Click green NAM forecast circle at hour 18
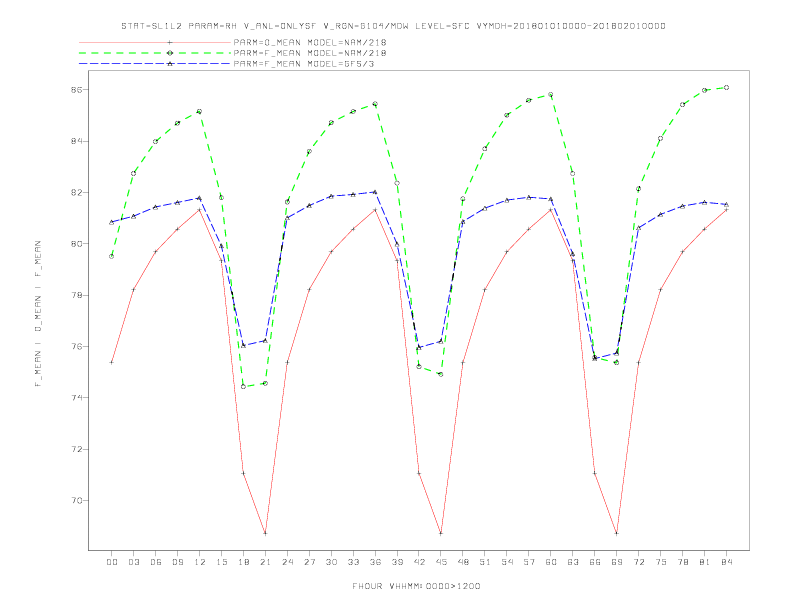The height and width of the screenshot is (612, 792). tap(243, 387)
